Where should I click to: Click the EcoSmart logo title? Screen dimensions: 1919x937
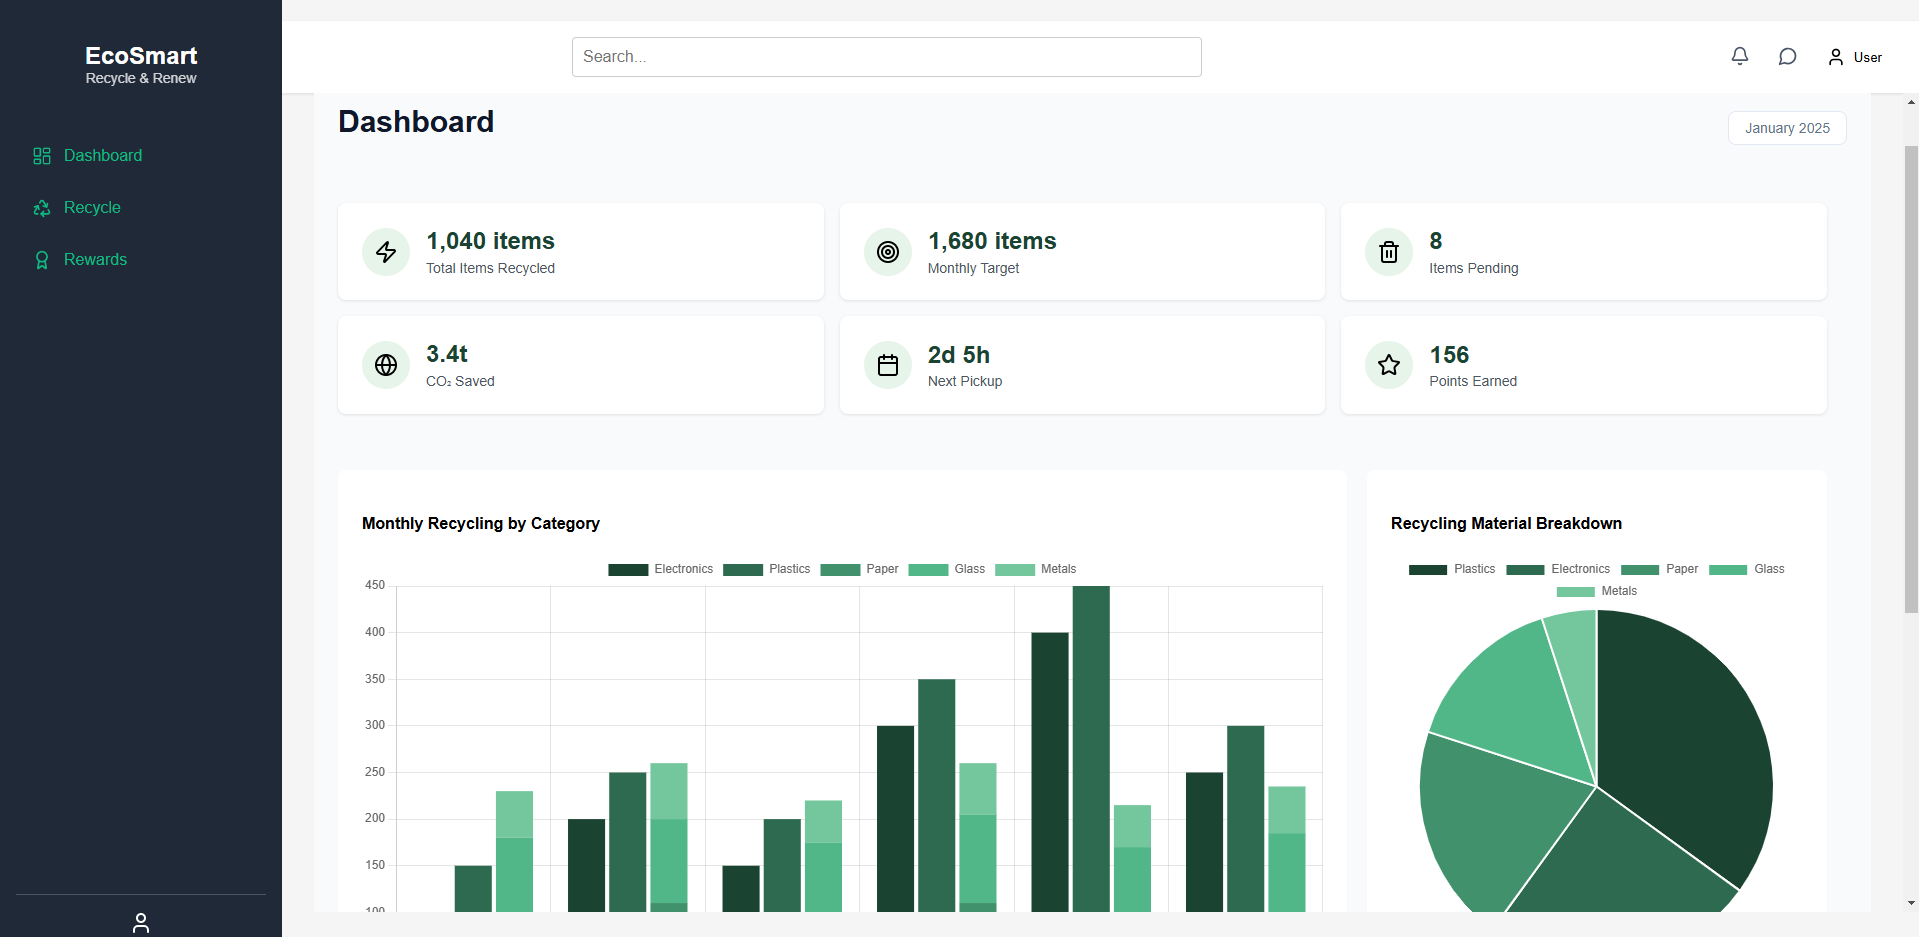pos(141,56)
